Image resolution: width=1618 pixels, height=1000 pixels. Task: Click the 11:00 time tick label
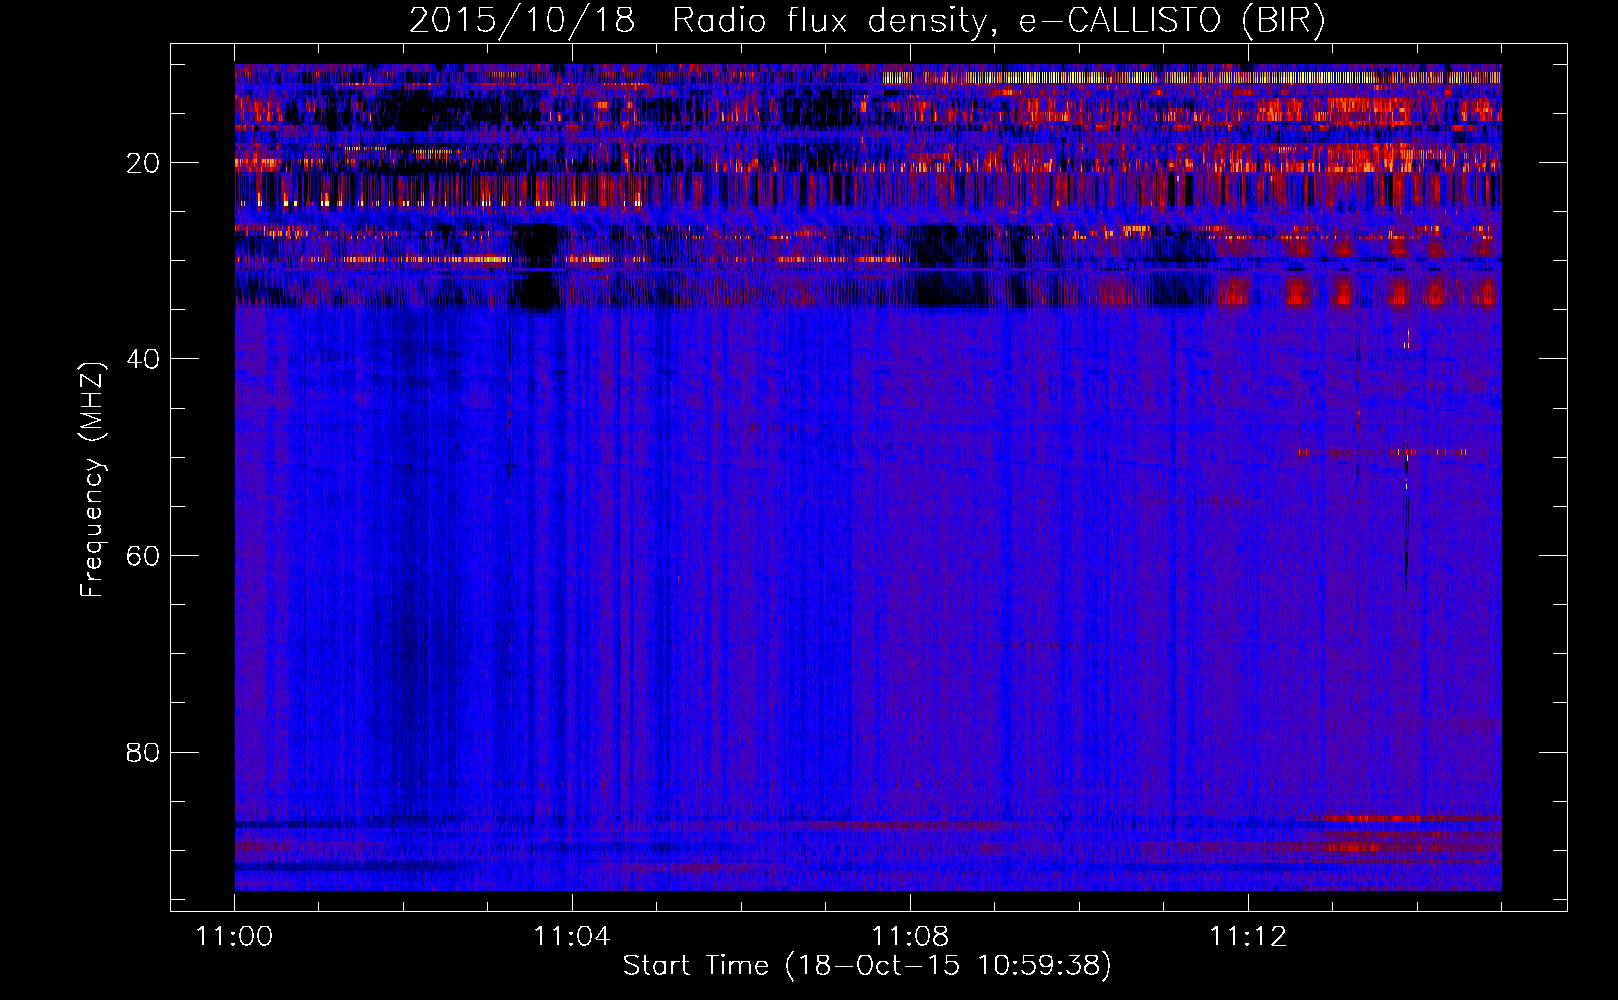point(235,937)
